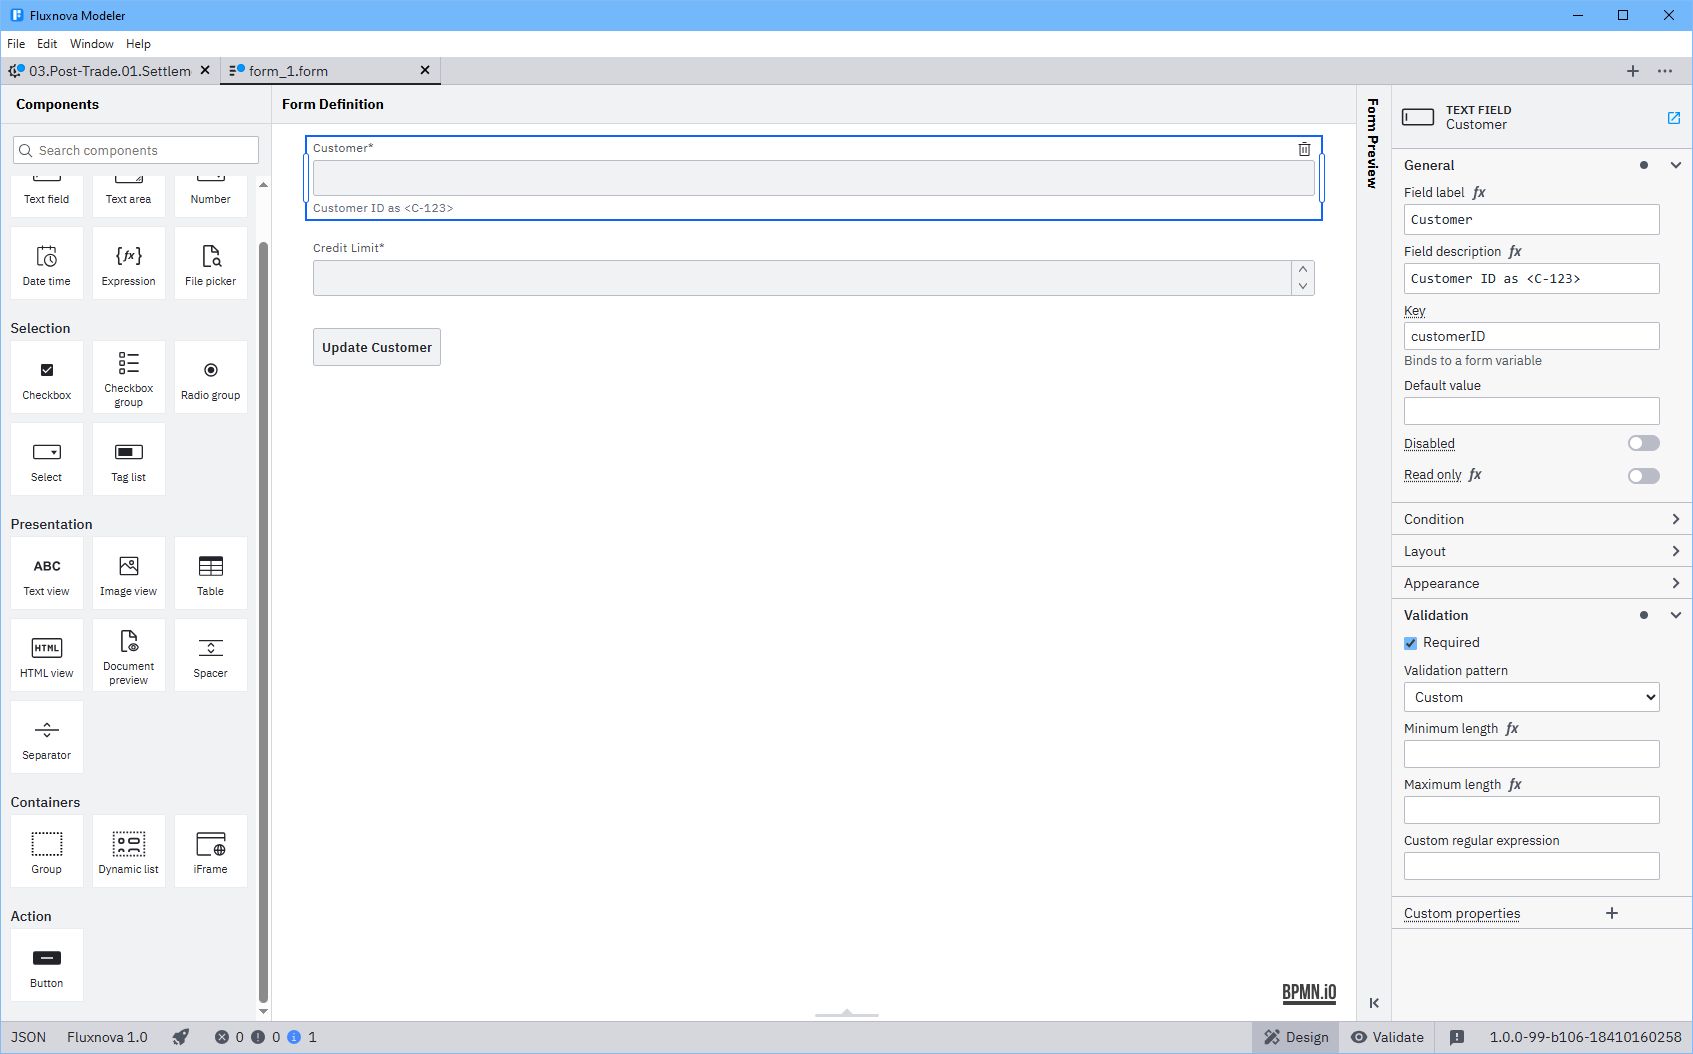This screenshot has width=1693, height=1054.
Task: Pick the Expression component from the palette
Action: [x=129, y=263]
